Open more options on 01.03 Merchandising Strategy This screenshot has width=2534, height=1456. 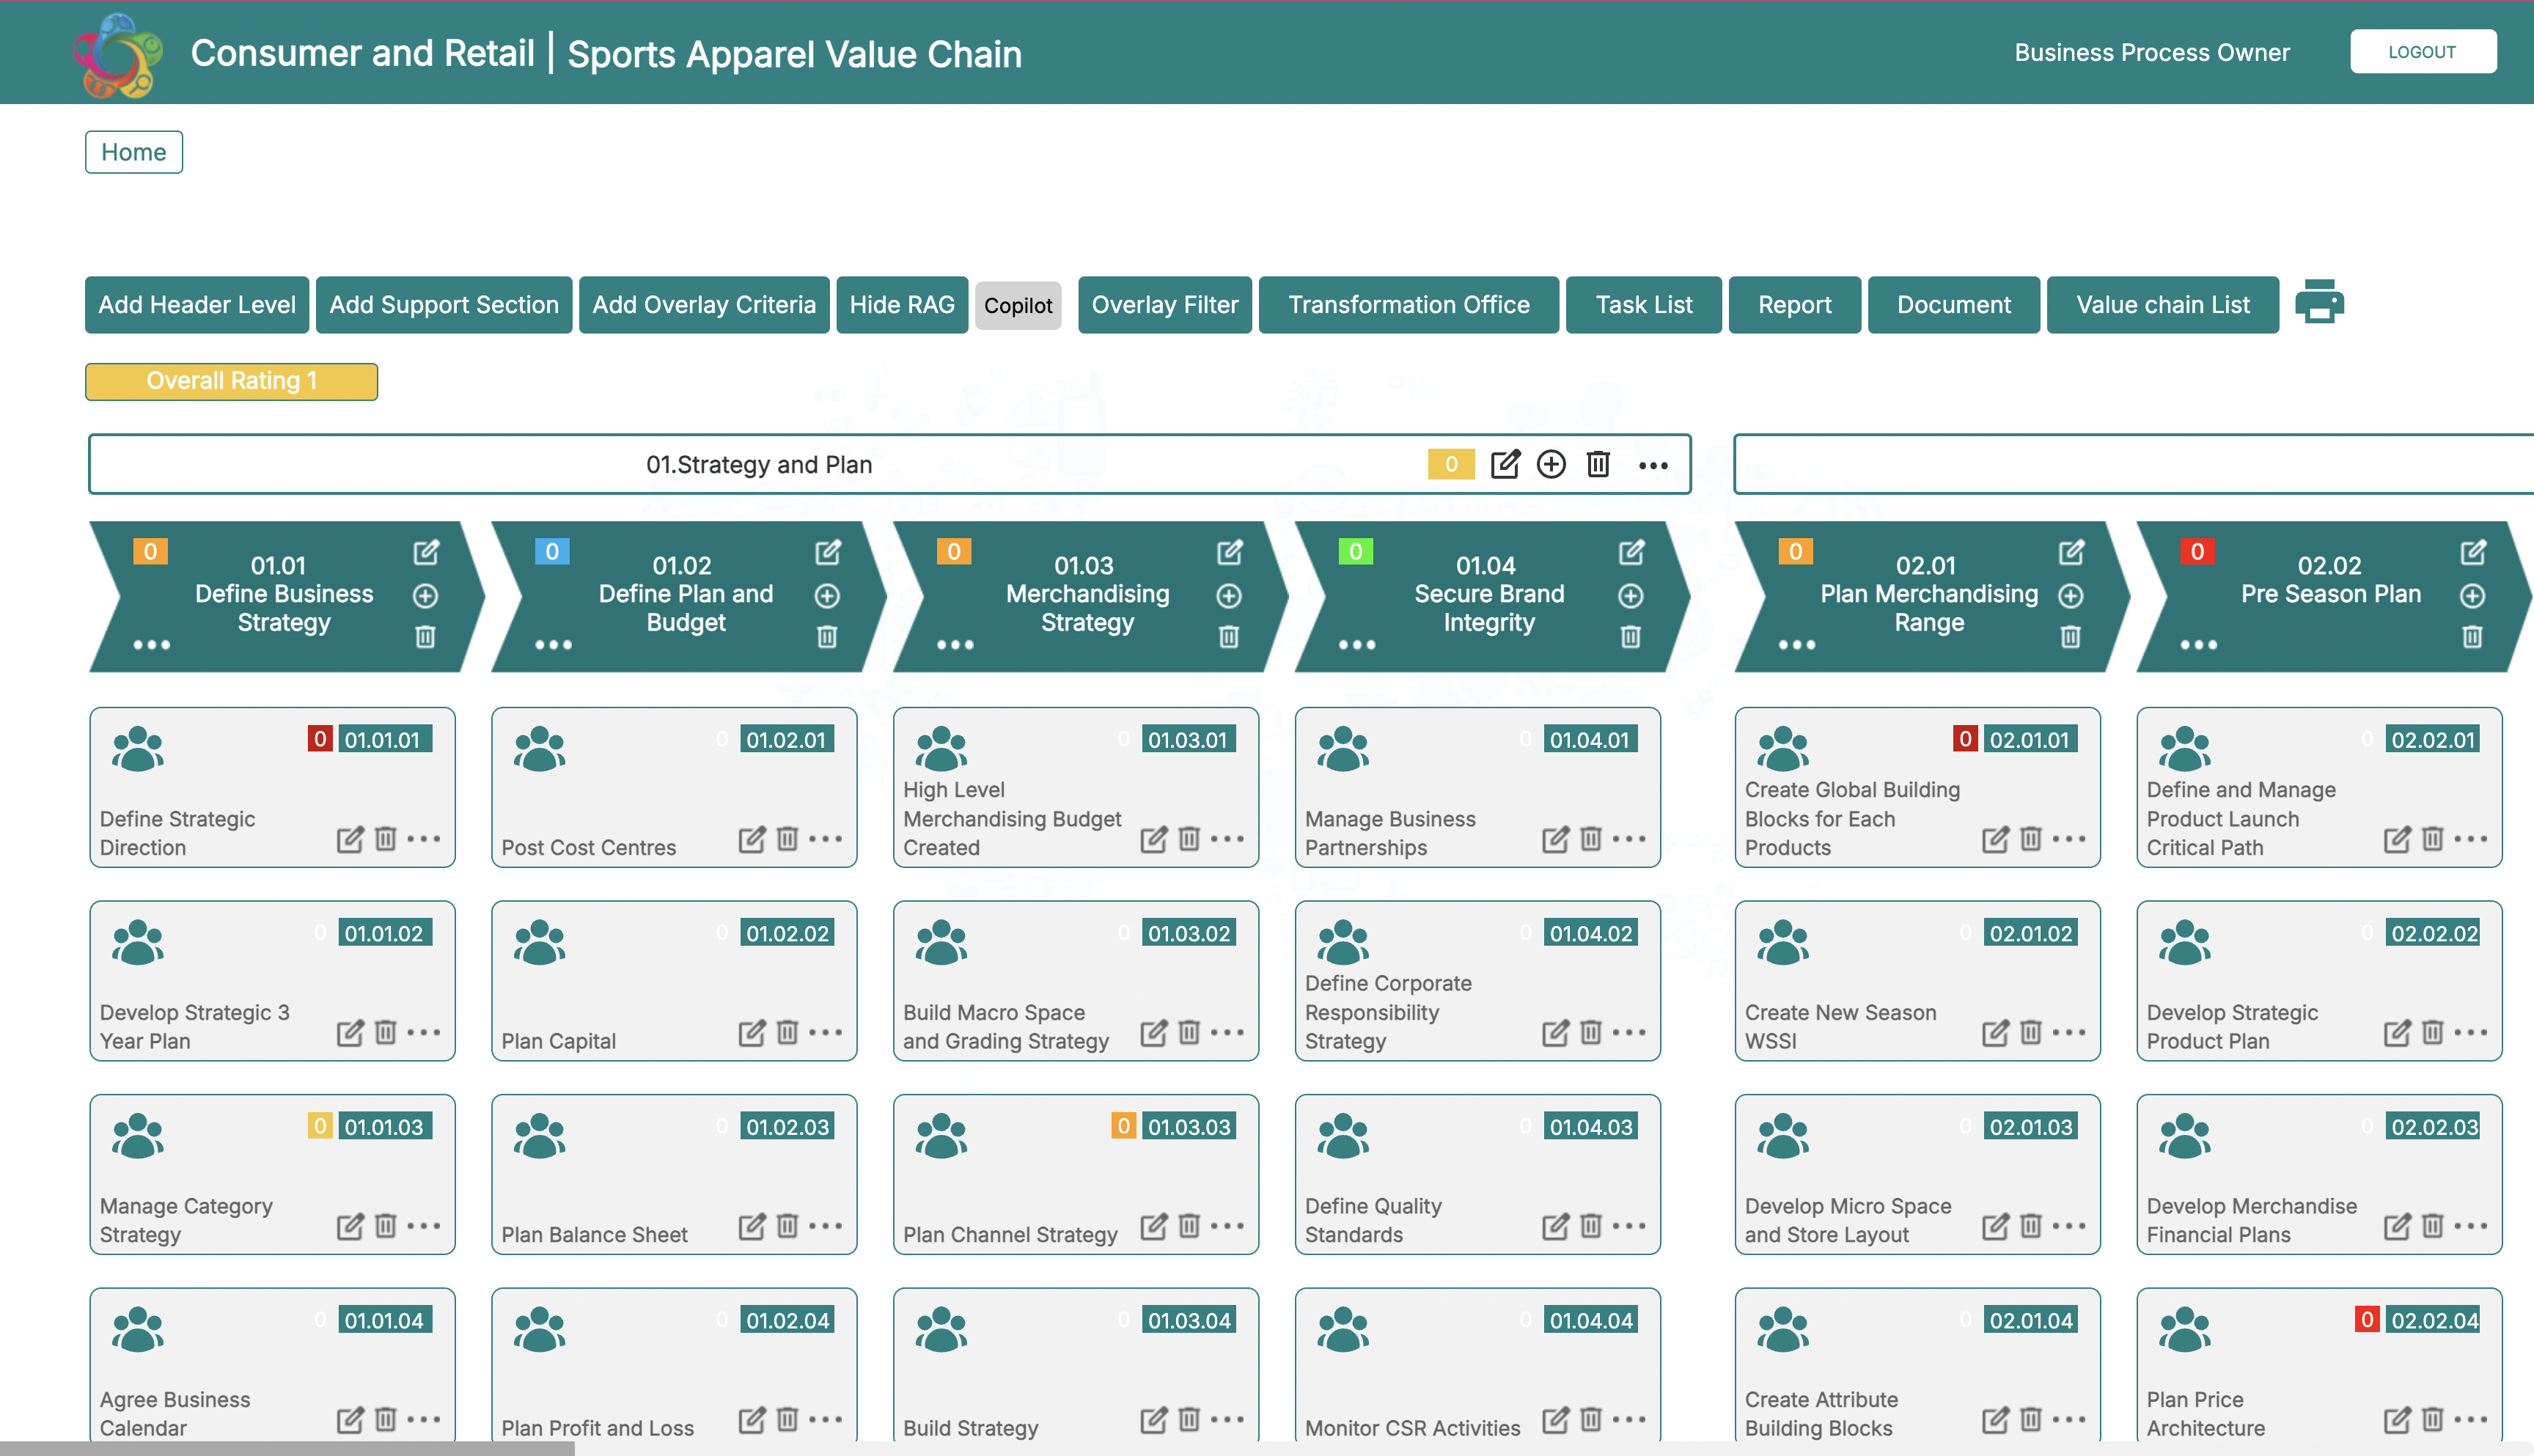point(955,645)
